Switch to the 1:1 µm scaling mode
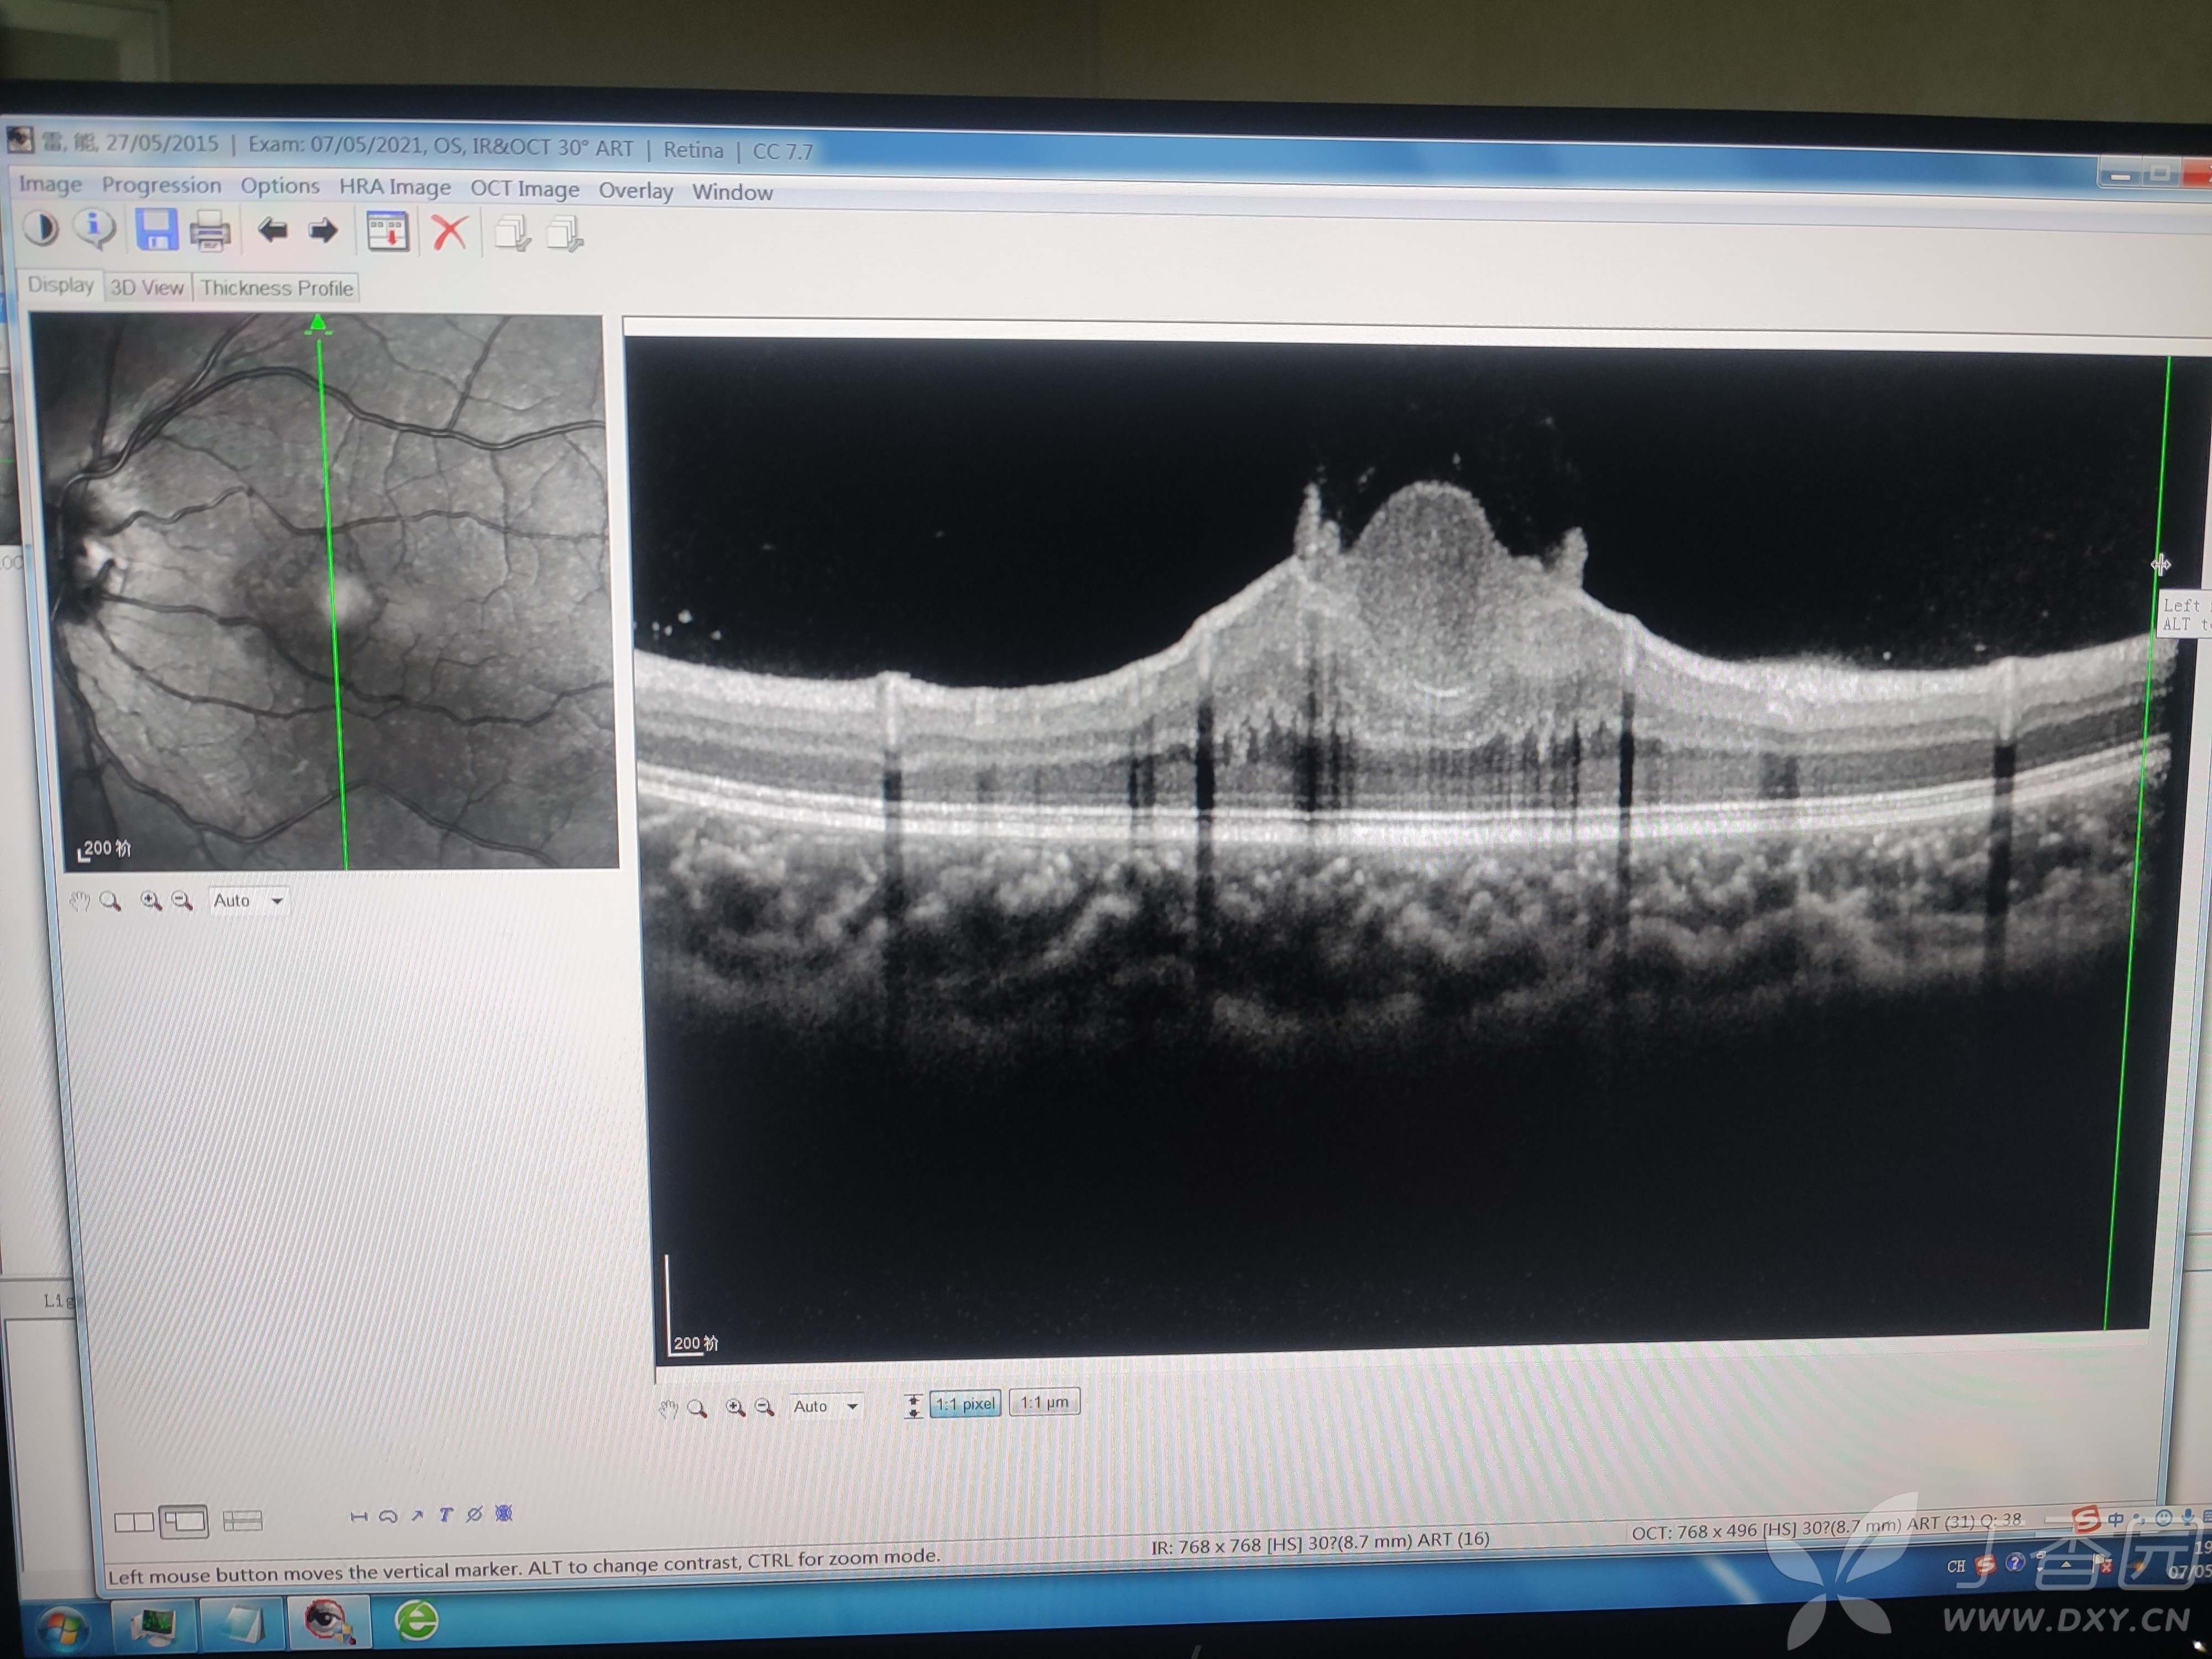The width and height of the screenshot is (2212, 1659). click(1044, 1402)
